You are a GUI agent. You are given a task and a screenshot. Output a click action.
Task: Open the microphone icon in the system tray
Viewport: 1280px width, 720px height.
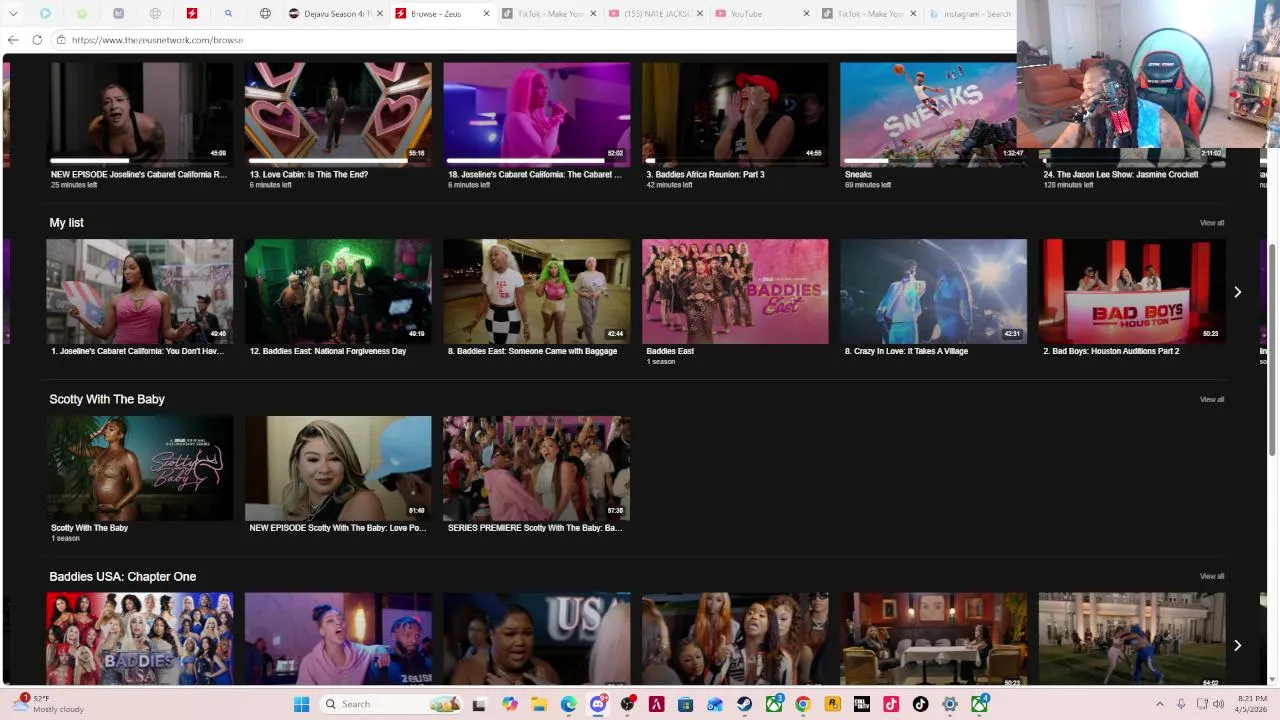click(x=1181, y=704)
